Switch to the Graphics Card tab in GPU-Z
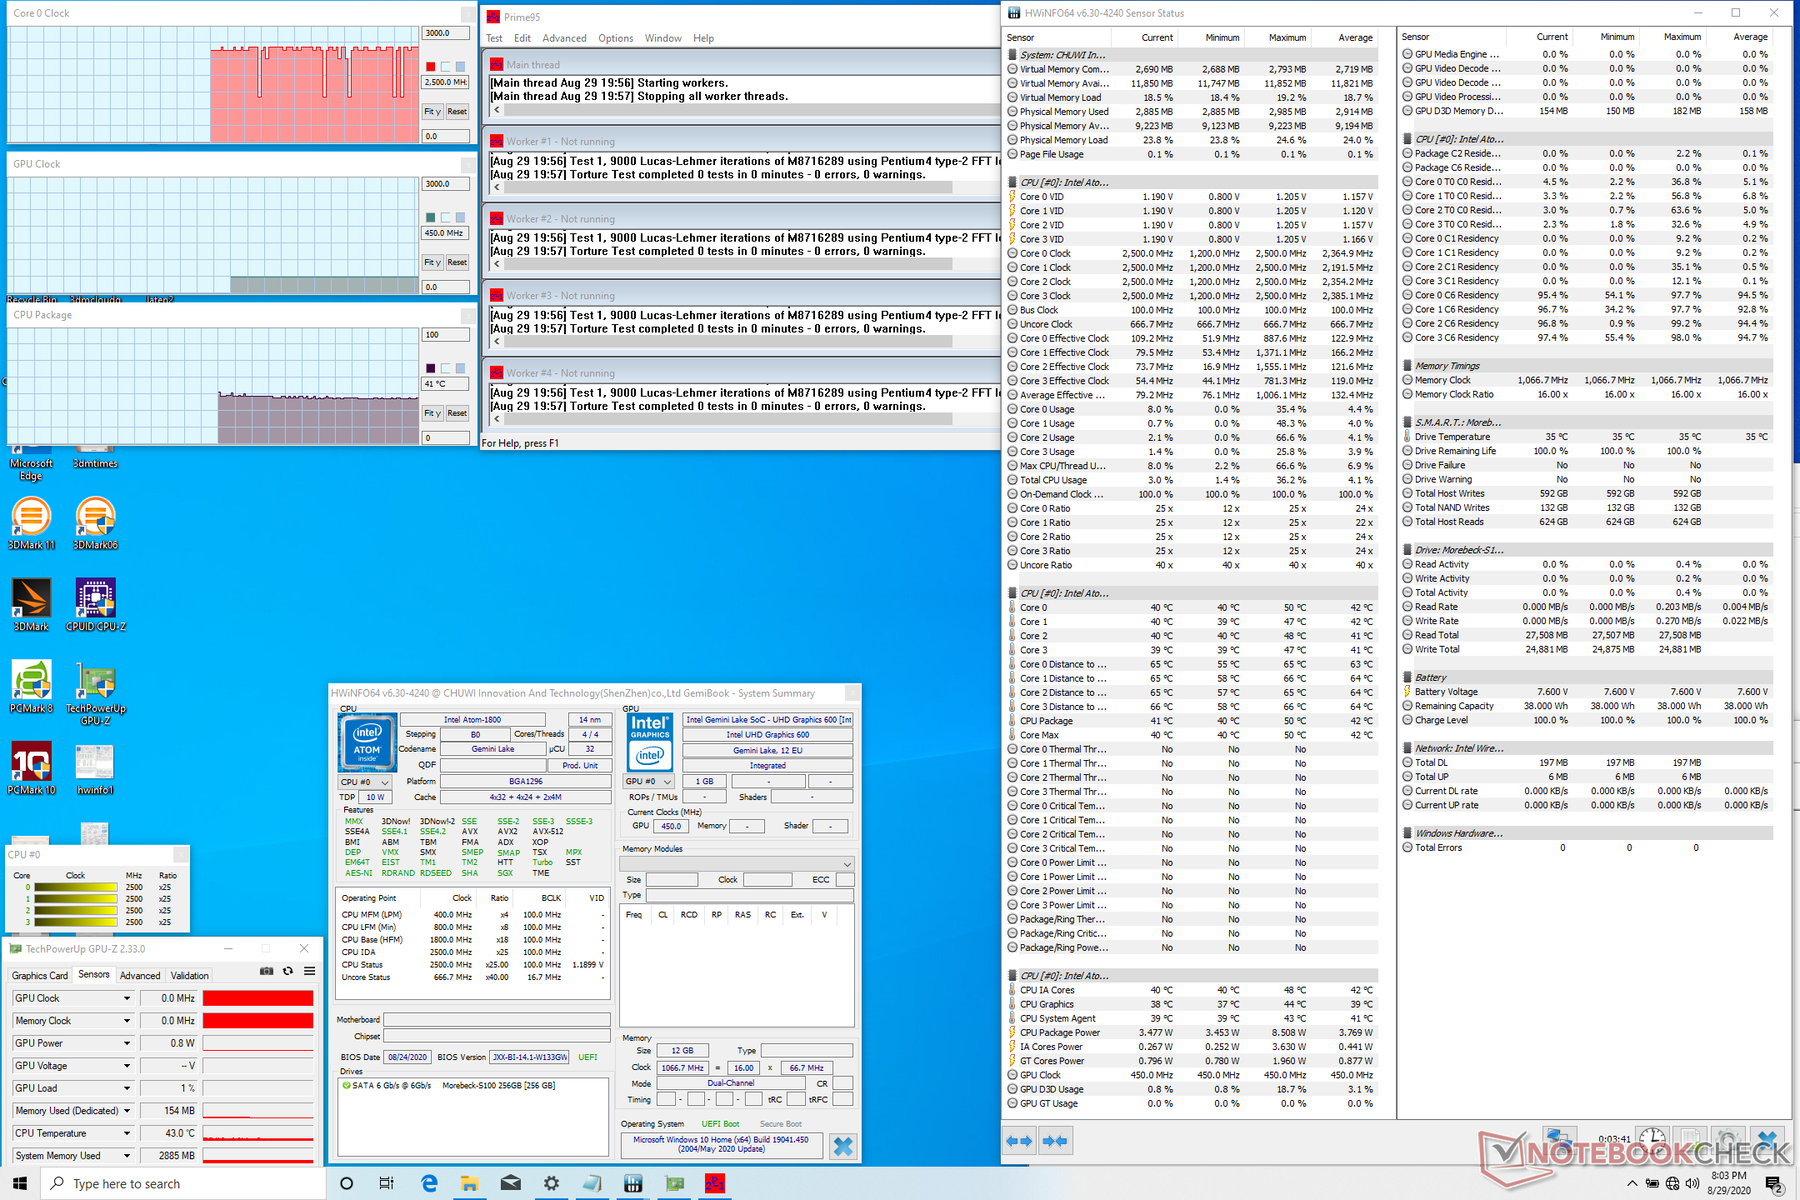The width and height of the screenshot is (1800, 1200). 40,975
